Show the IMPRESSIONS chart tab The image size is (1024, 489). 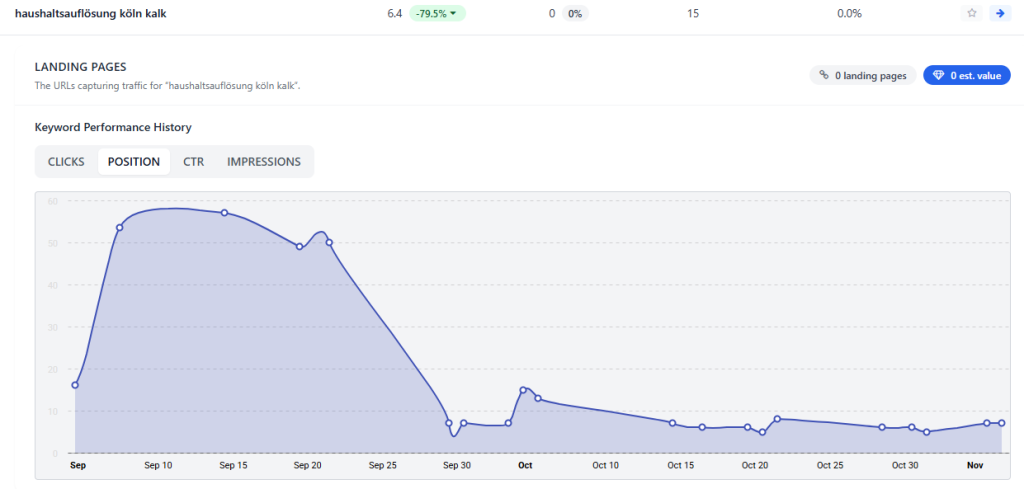[x=263, y=162]
